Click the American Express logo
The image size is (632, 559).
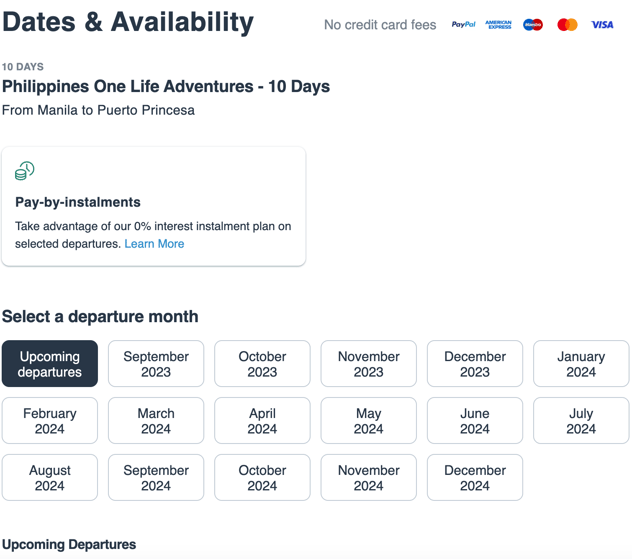(x=498, y=25)
